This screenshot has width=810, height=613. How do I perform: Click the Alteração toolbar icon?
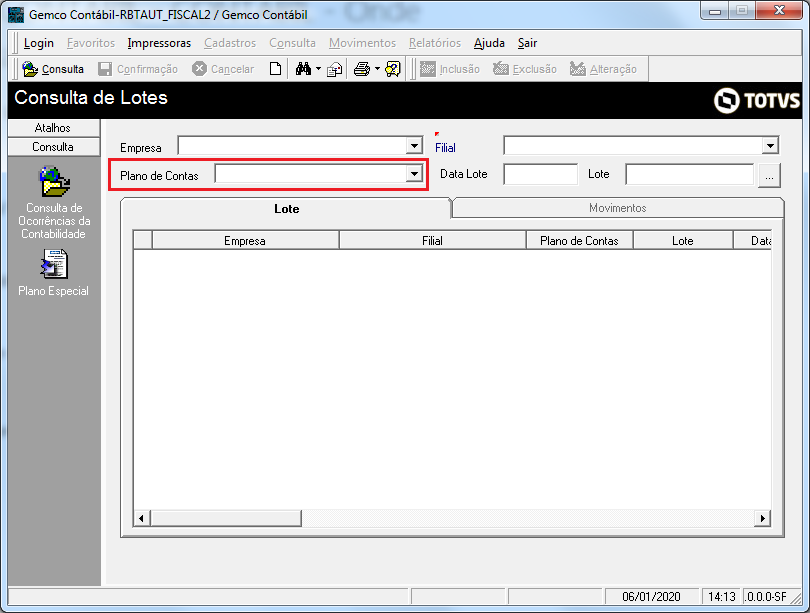(x=578, y=69)
